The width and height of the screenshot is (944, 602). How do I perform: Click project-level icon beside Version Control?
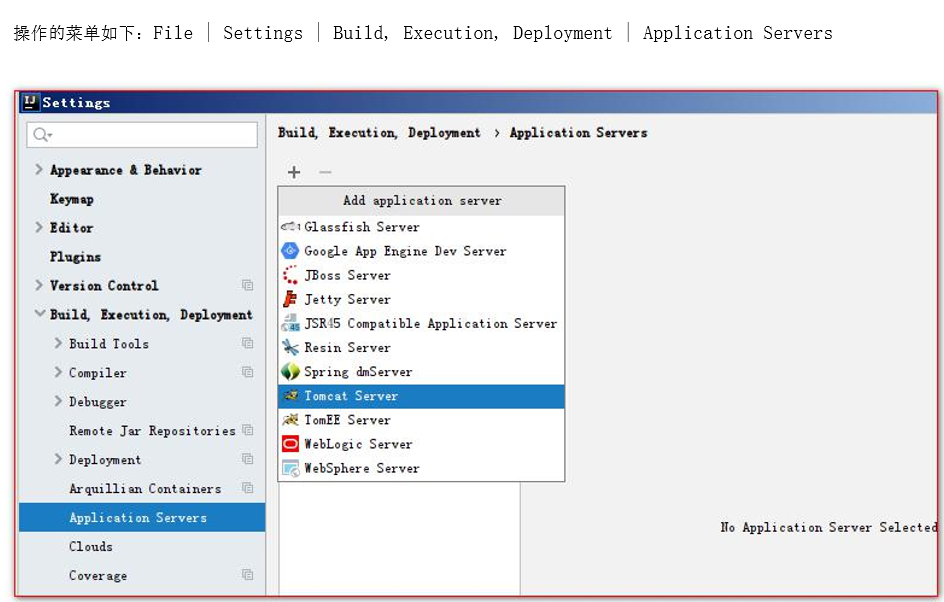[x=247, y=285]
